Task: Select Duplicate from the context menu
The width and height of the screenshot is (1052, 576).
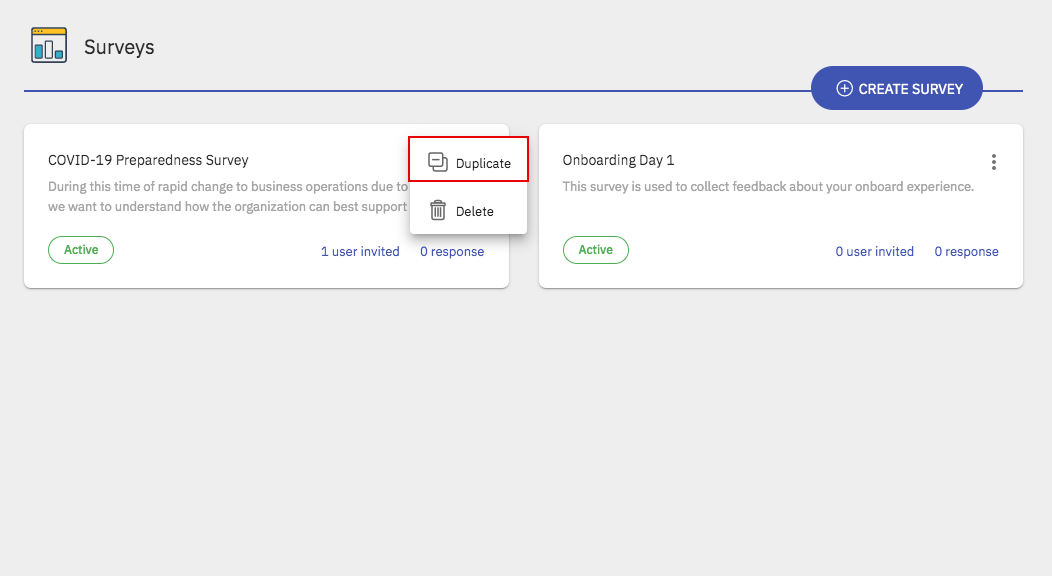Action: [482, 163]
